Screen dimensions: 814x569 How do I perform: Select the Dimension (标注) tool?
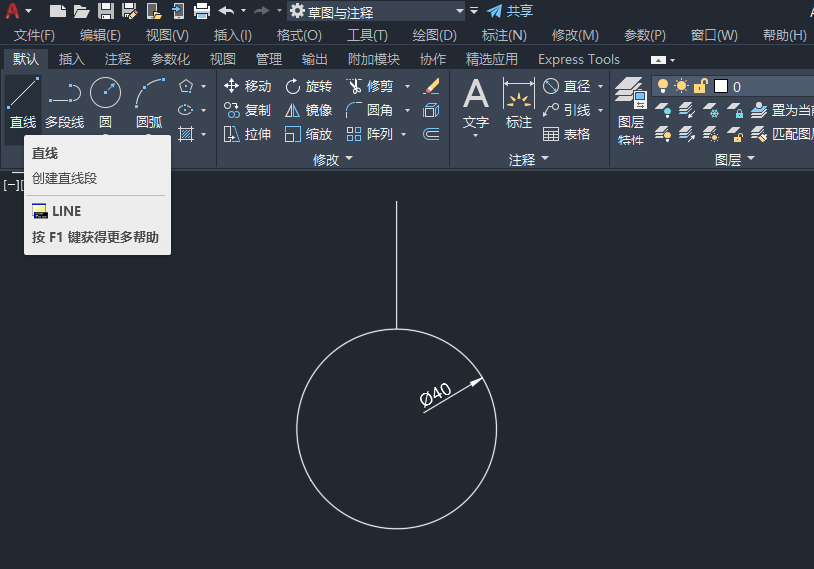click(x=519, y=103)
